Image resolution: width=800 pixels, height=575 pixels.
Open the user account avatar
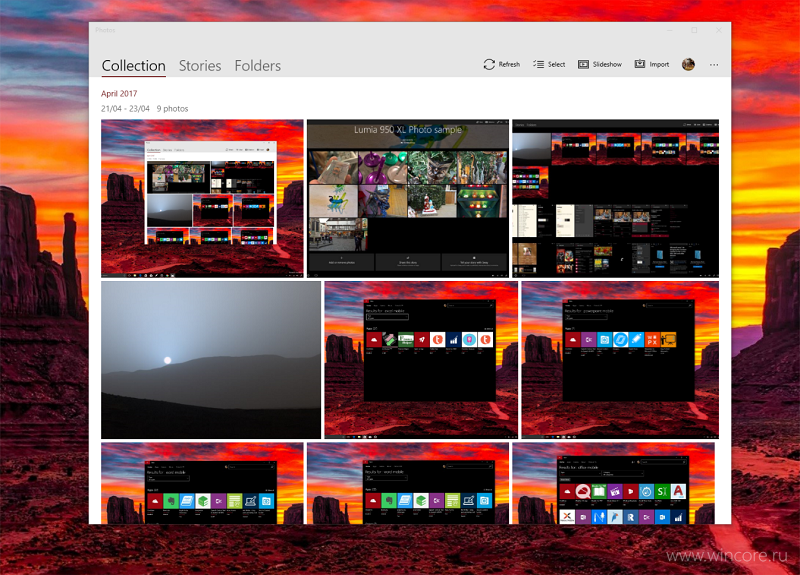click(688, 64)
